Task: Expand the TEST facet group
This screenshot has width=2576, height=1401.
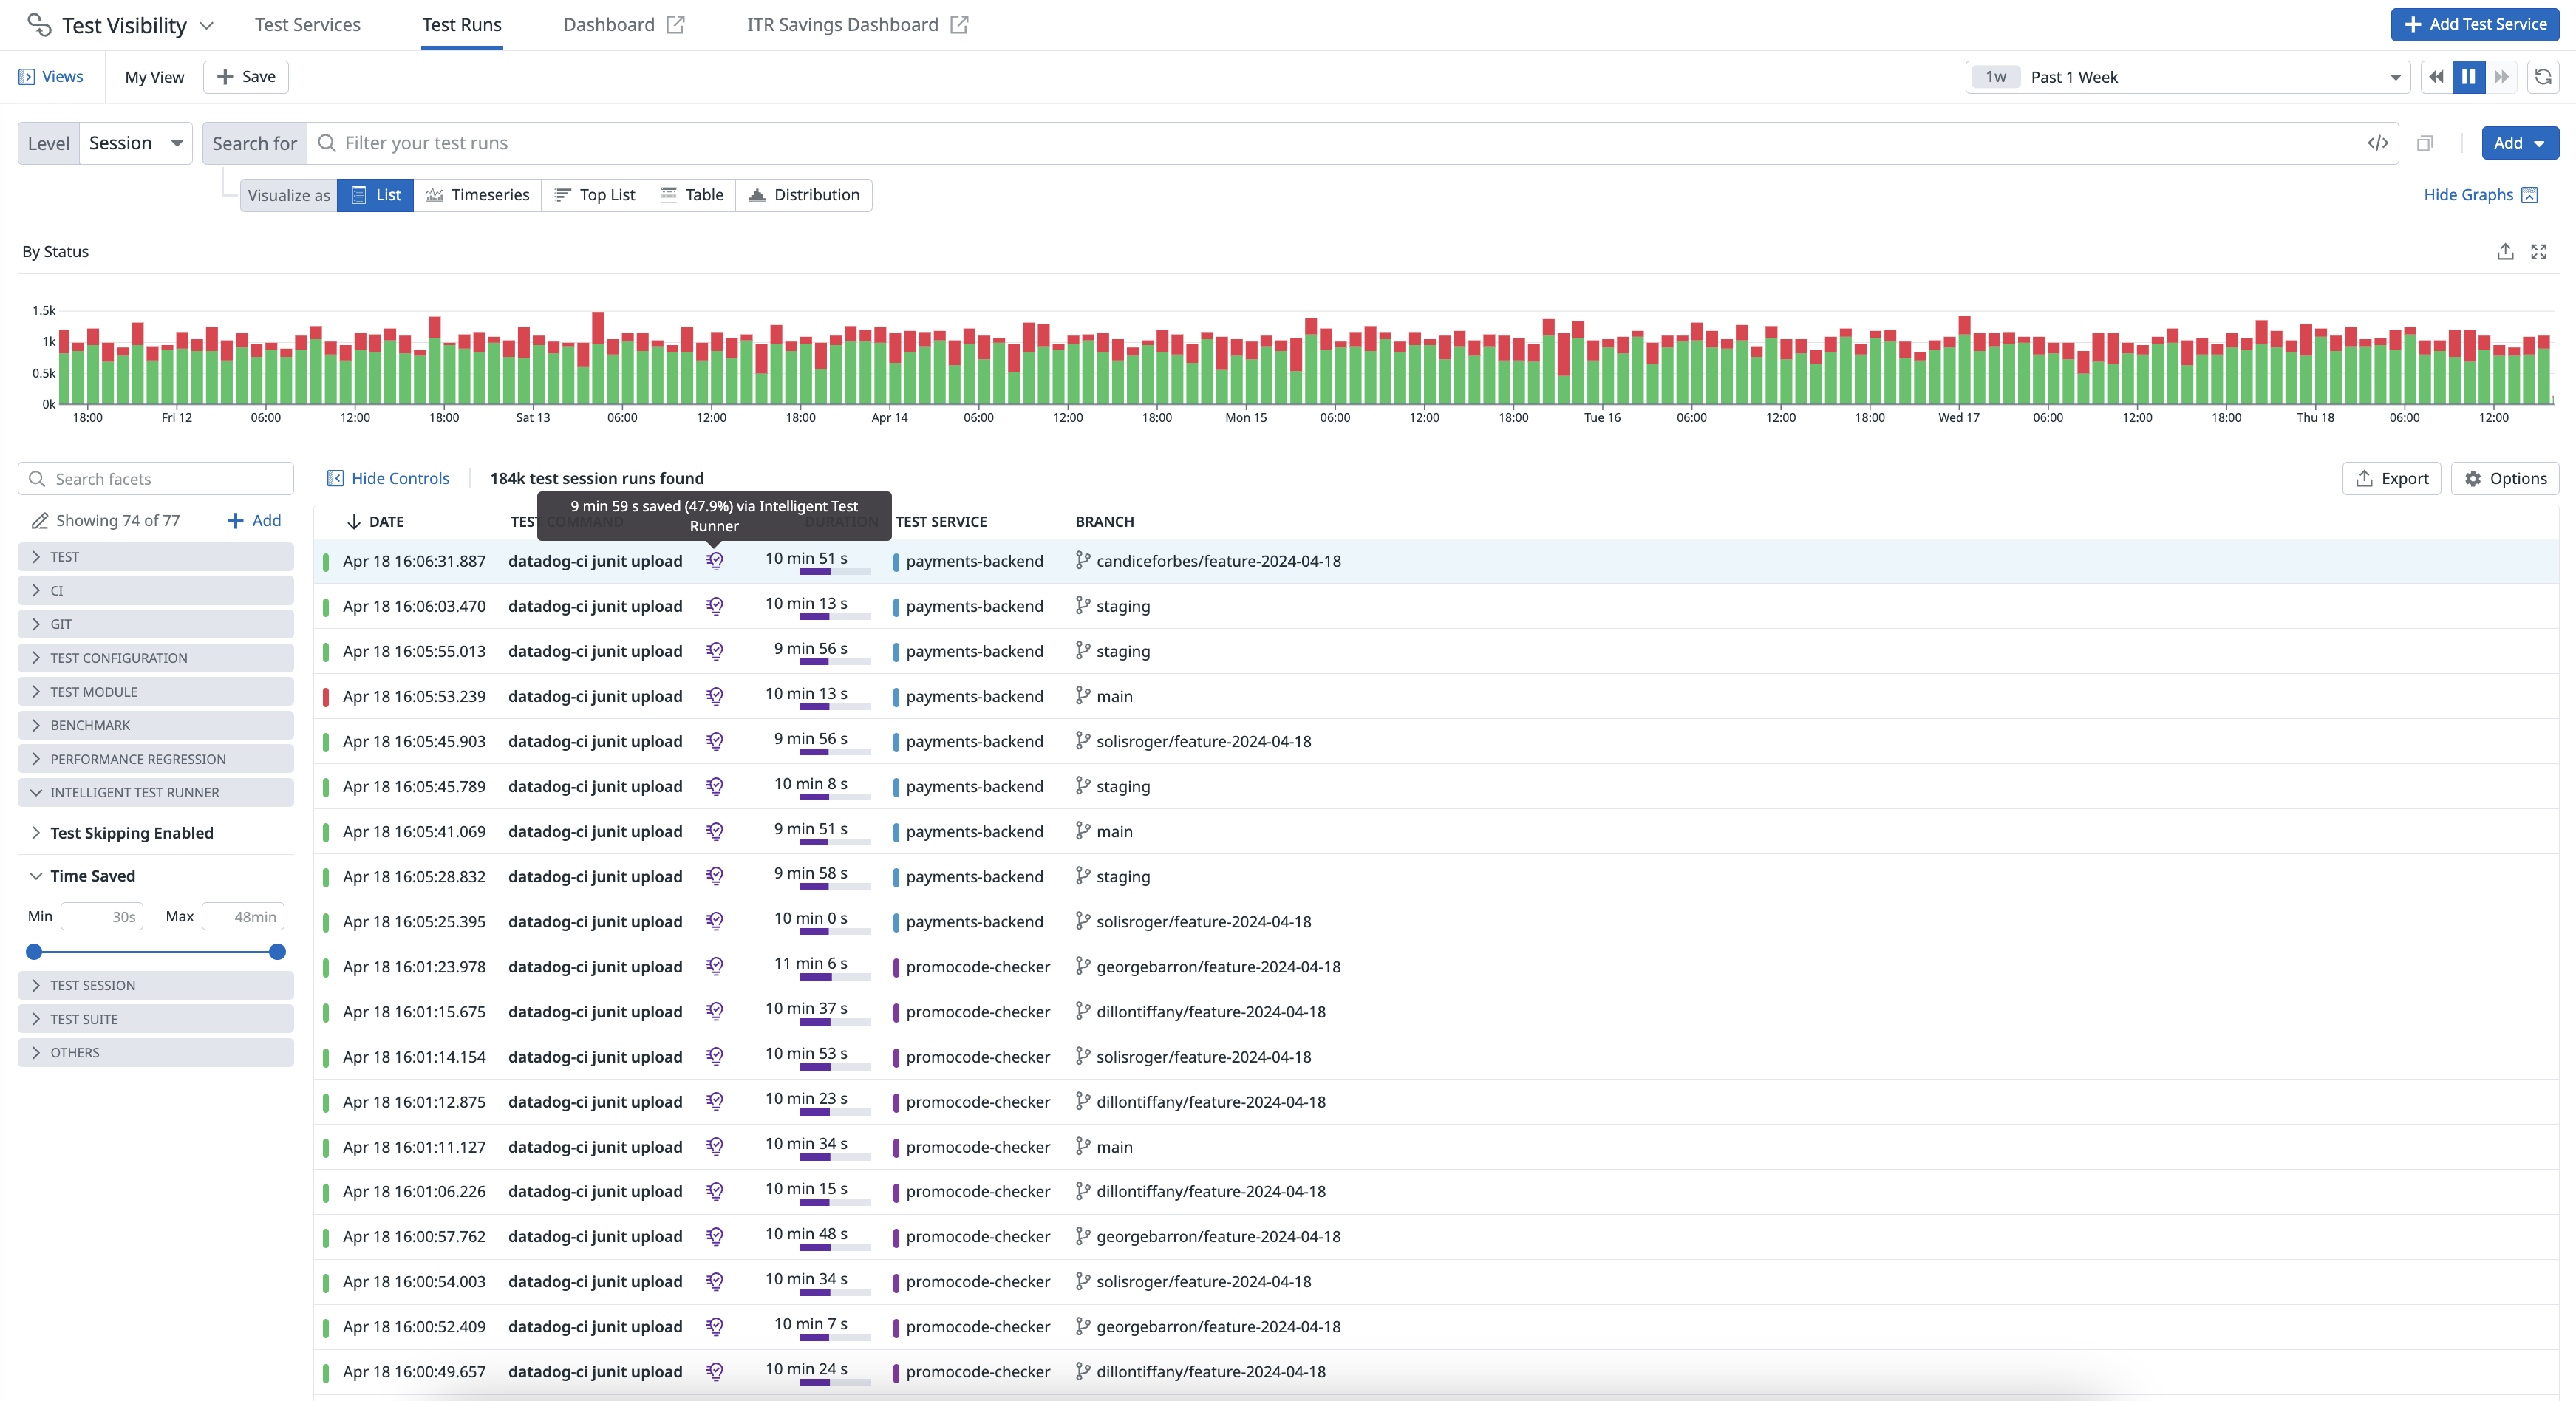Action: pyautogui.click(x=156, y=557)
